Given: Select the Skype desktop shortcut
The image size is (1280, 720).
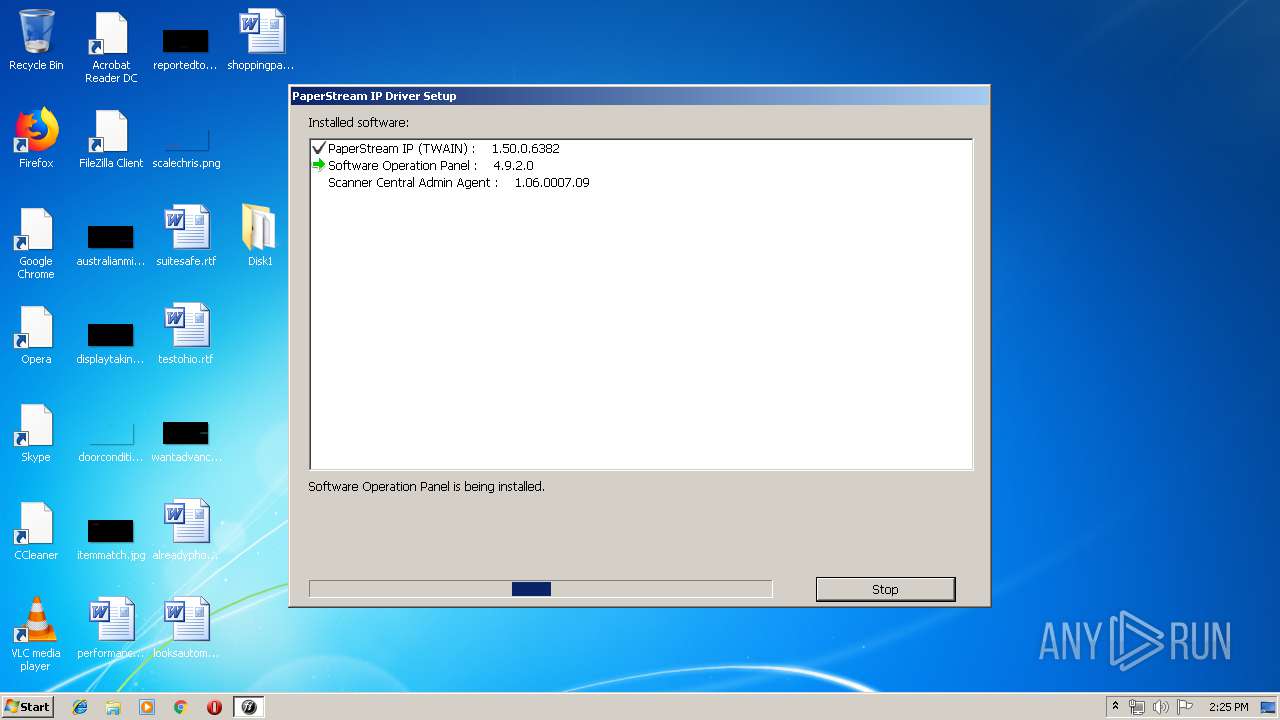Looking at the screenshot, I should (x=36, y=432).
